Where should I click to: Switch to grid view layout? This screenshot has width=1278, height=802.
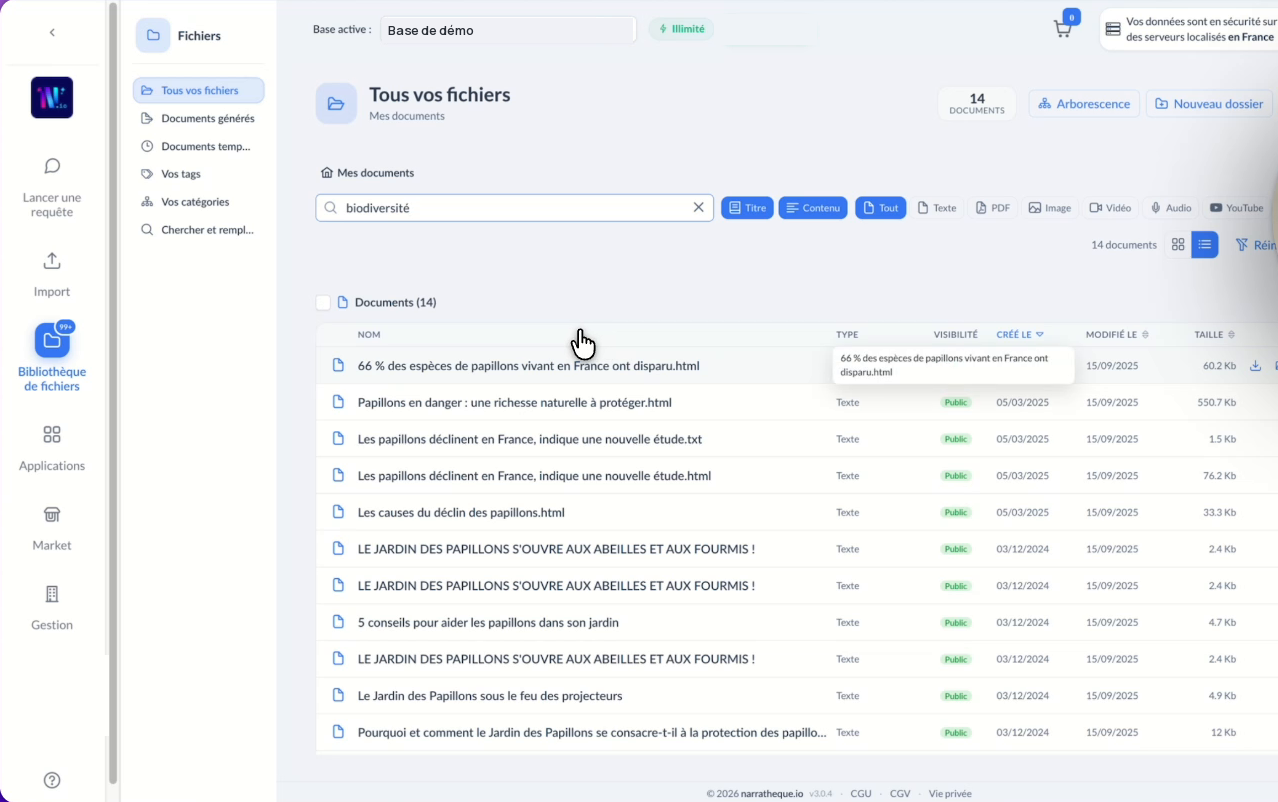coord(1178,245)
